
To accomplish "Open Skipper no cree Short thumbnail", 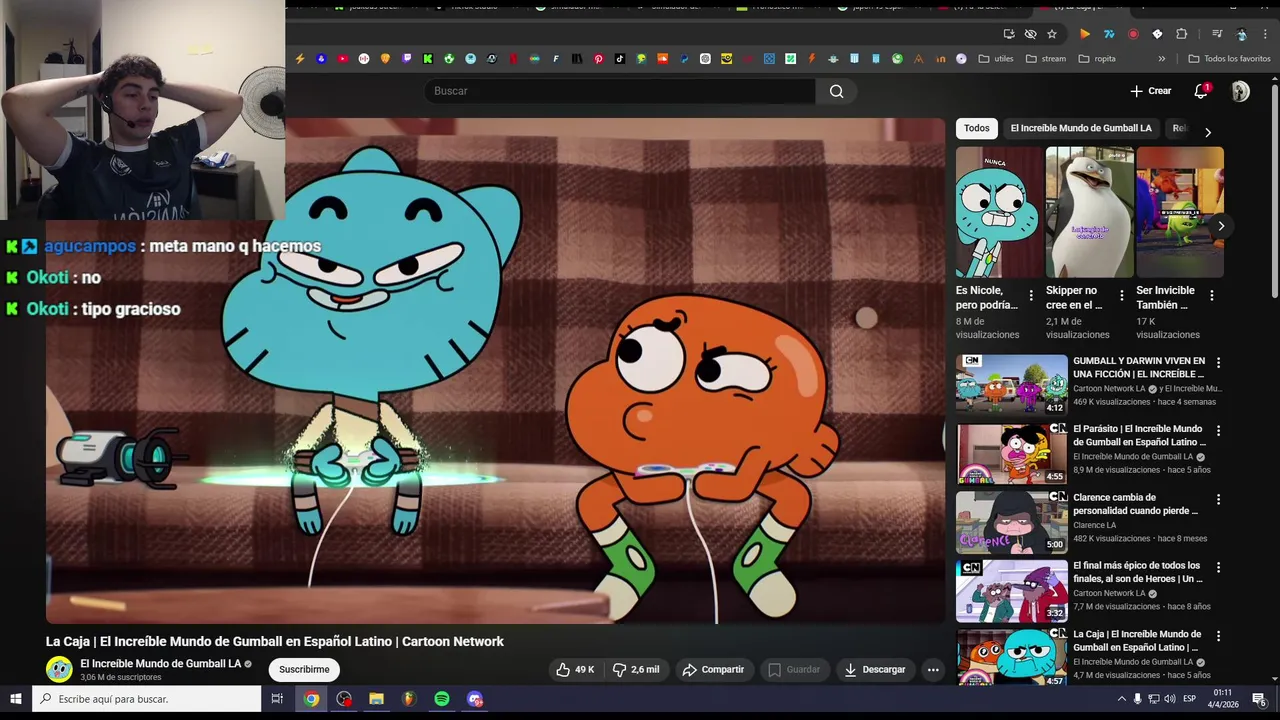I will tap(1090, 212).
